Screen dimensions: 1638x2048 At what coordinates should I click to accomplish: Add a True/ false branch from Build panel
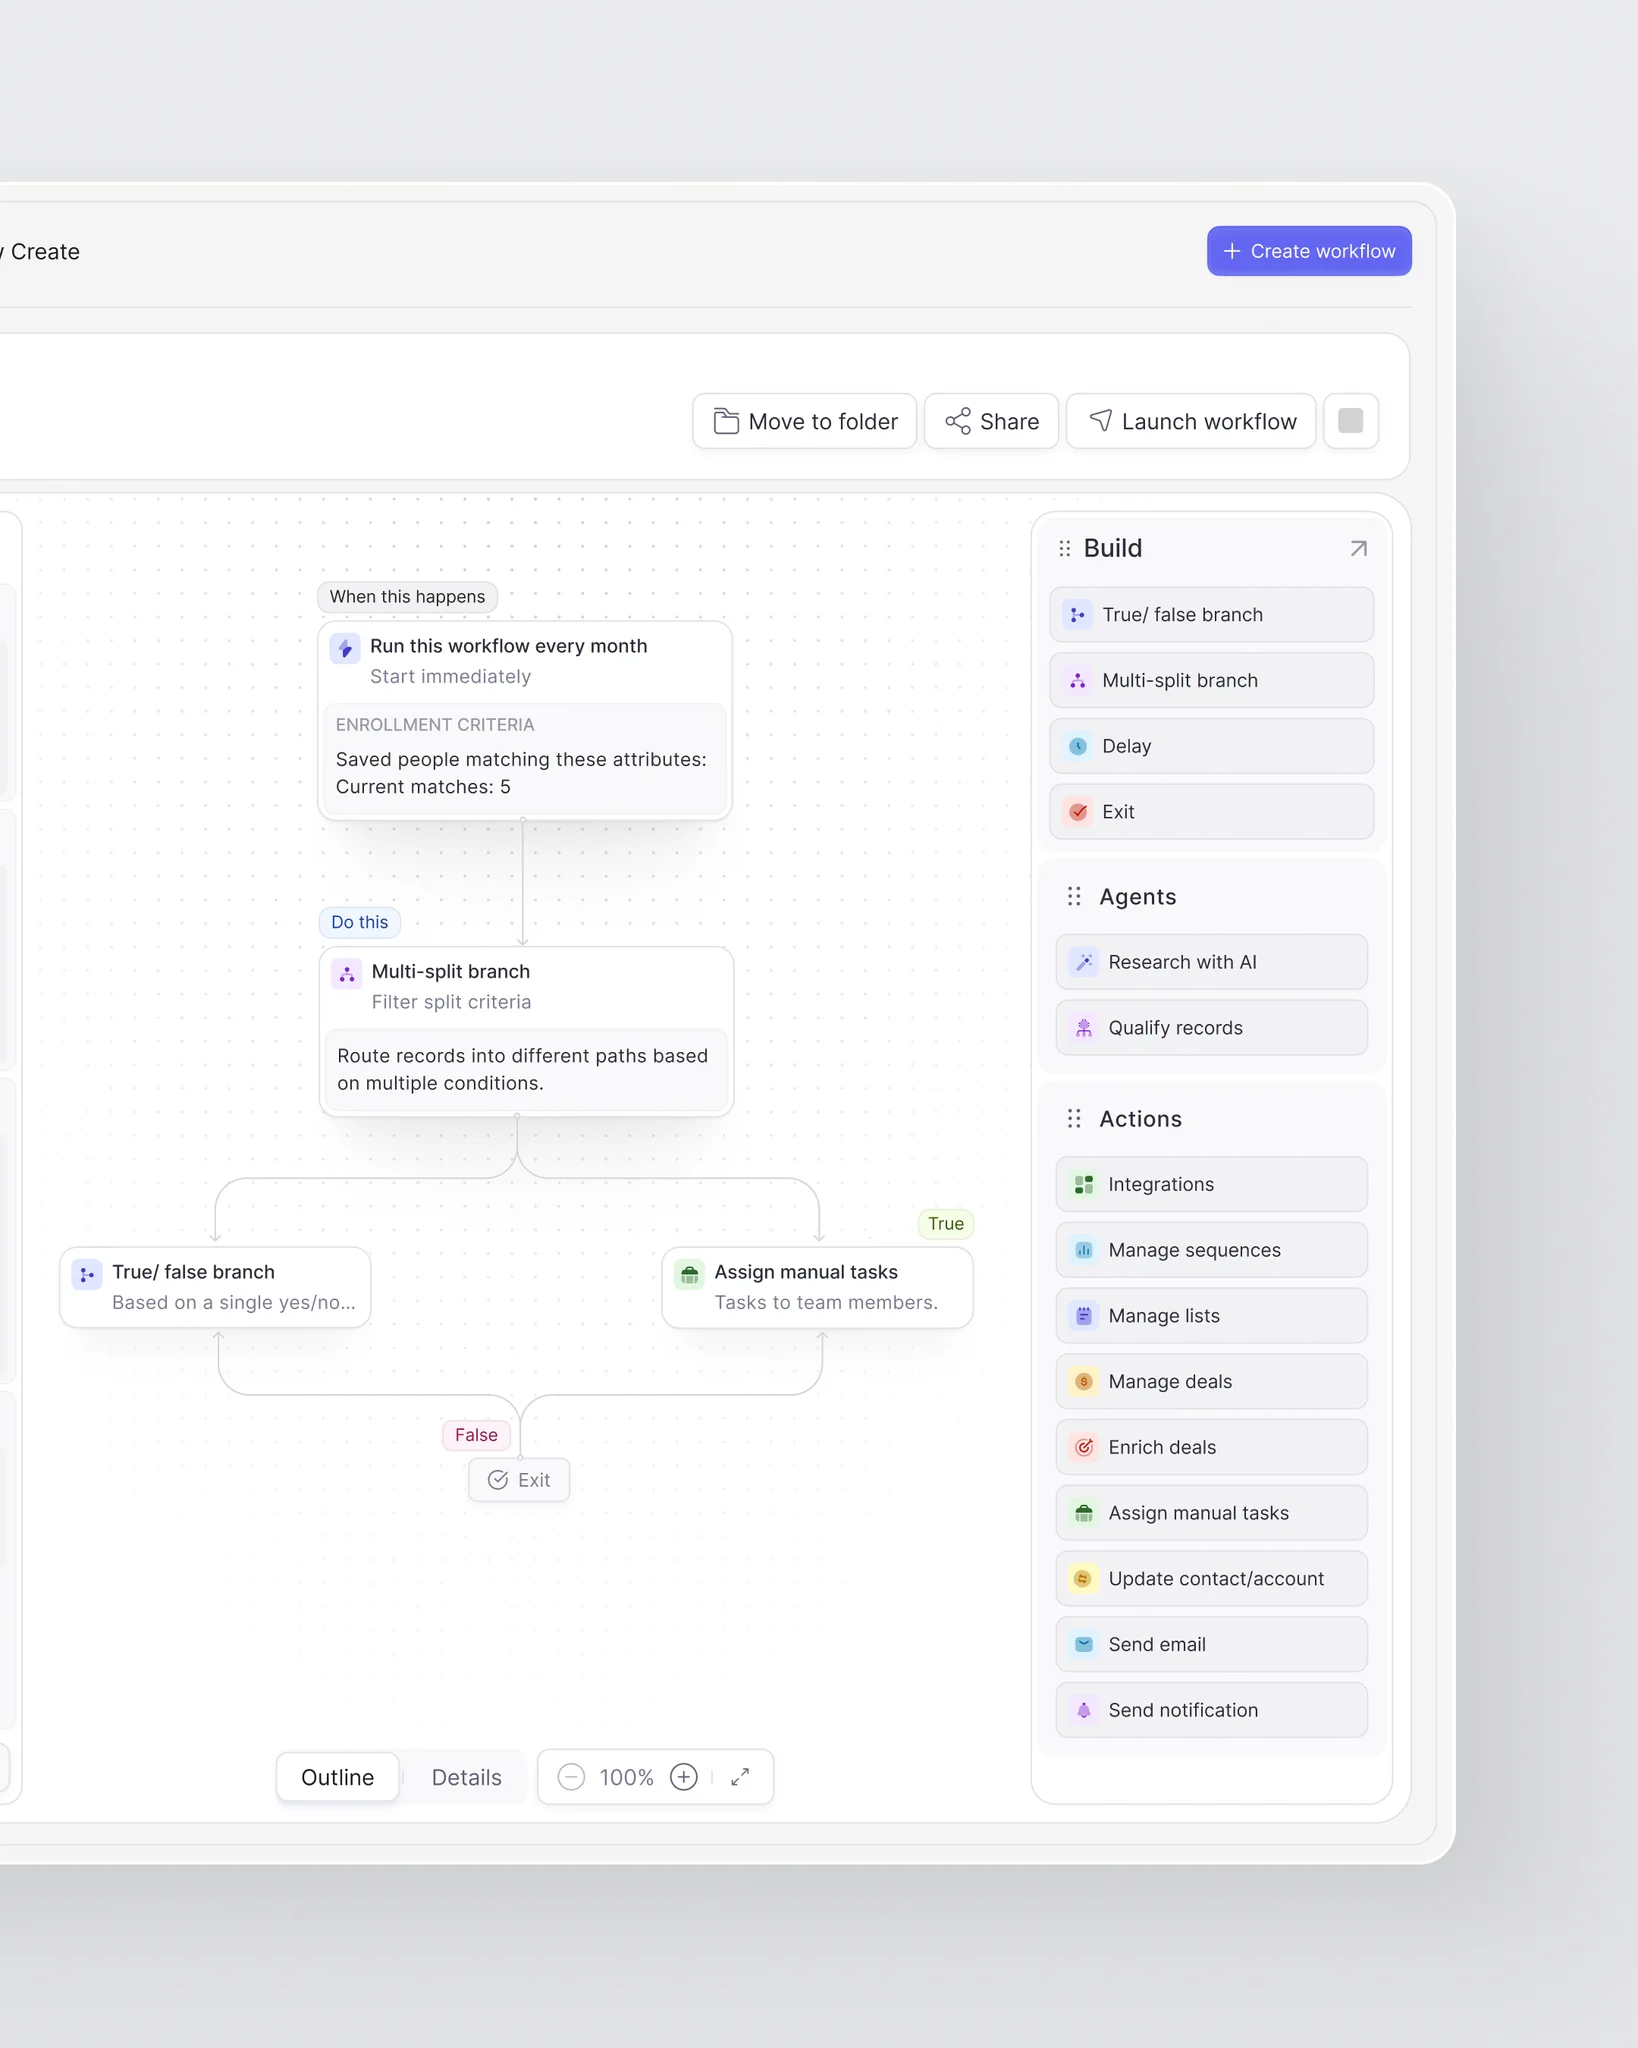(1212, 614)
